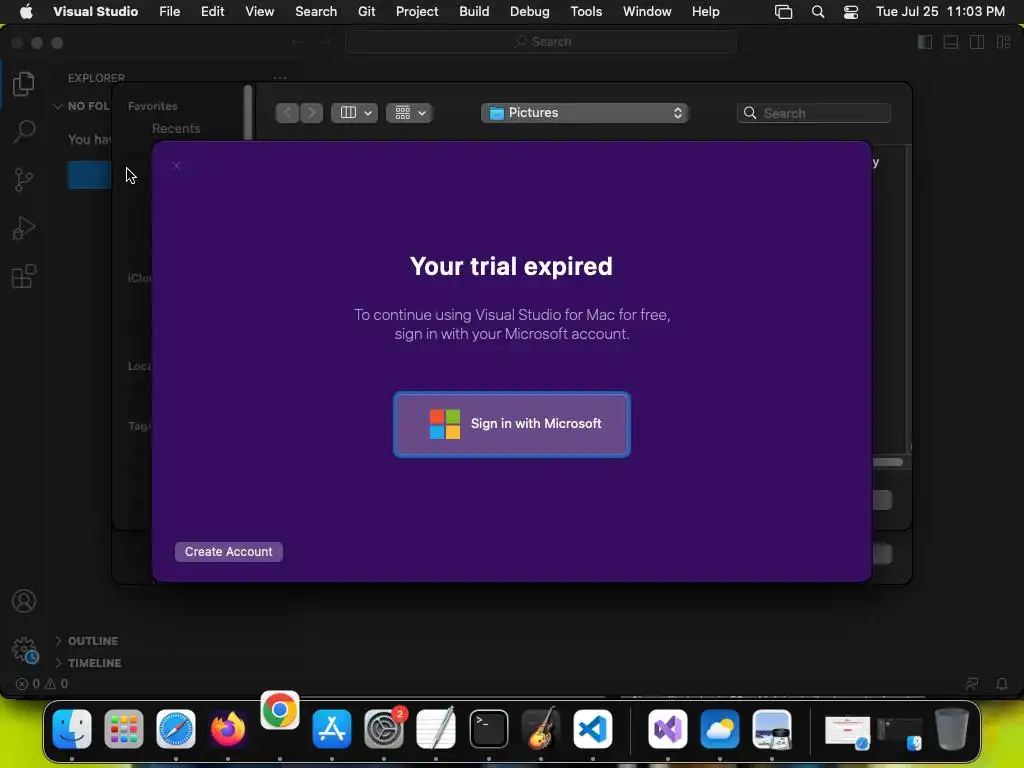The width and height of the screenshot is (1024, 768).
Task: Open the Extensions view icon
Action: coord(24,276)
